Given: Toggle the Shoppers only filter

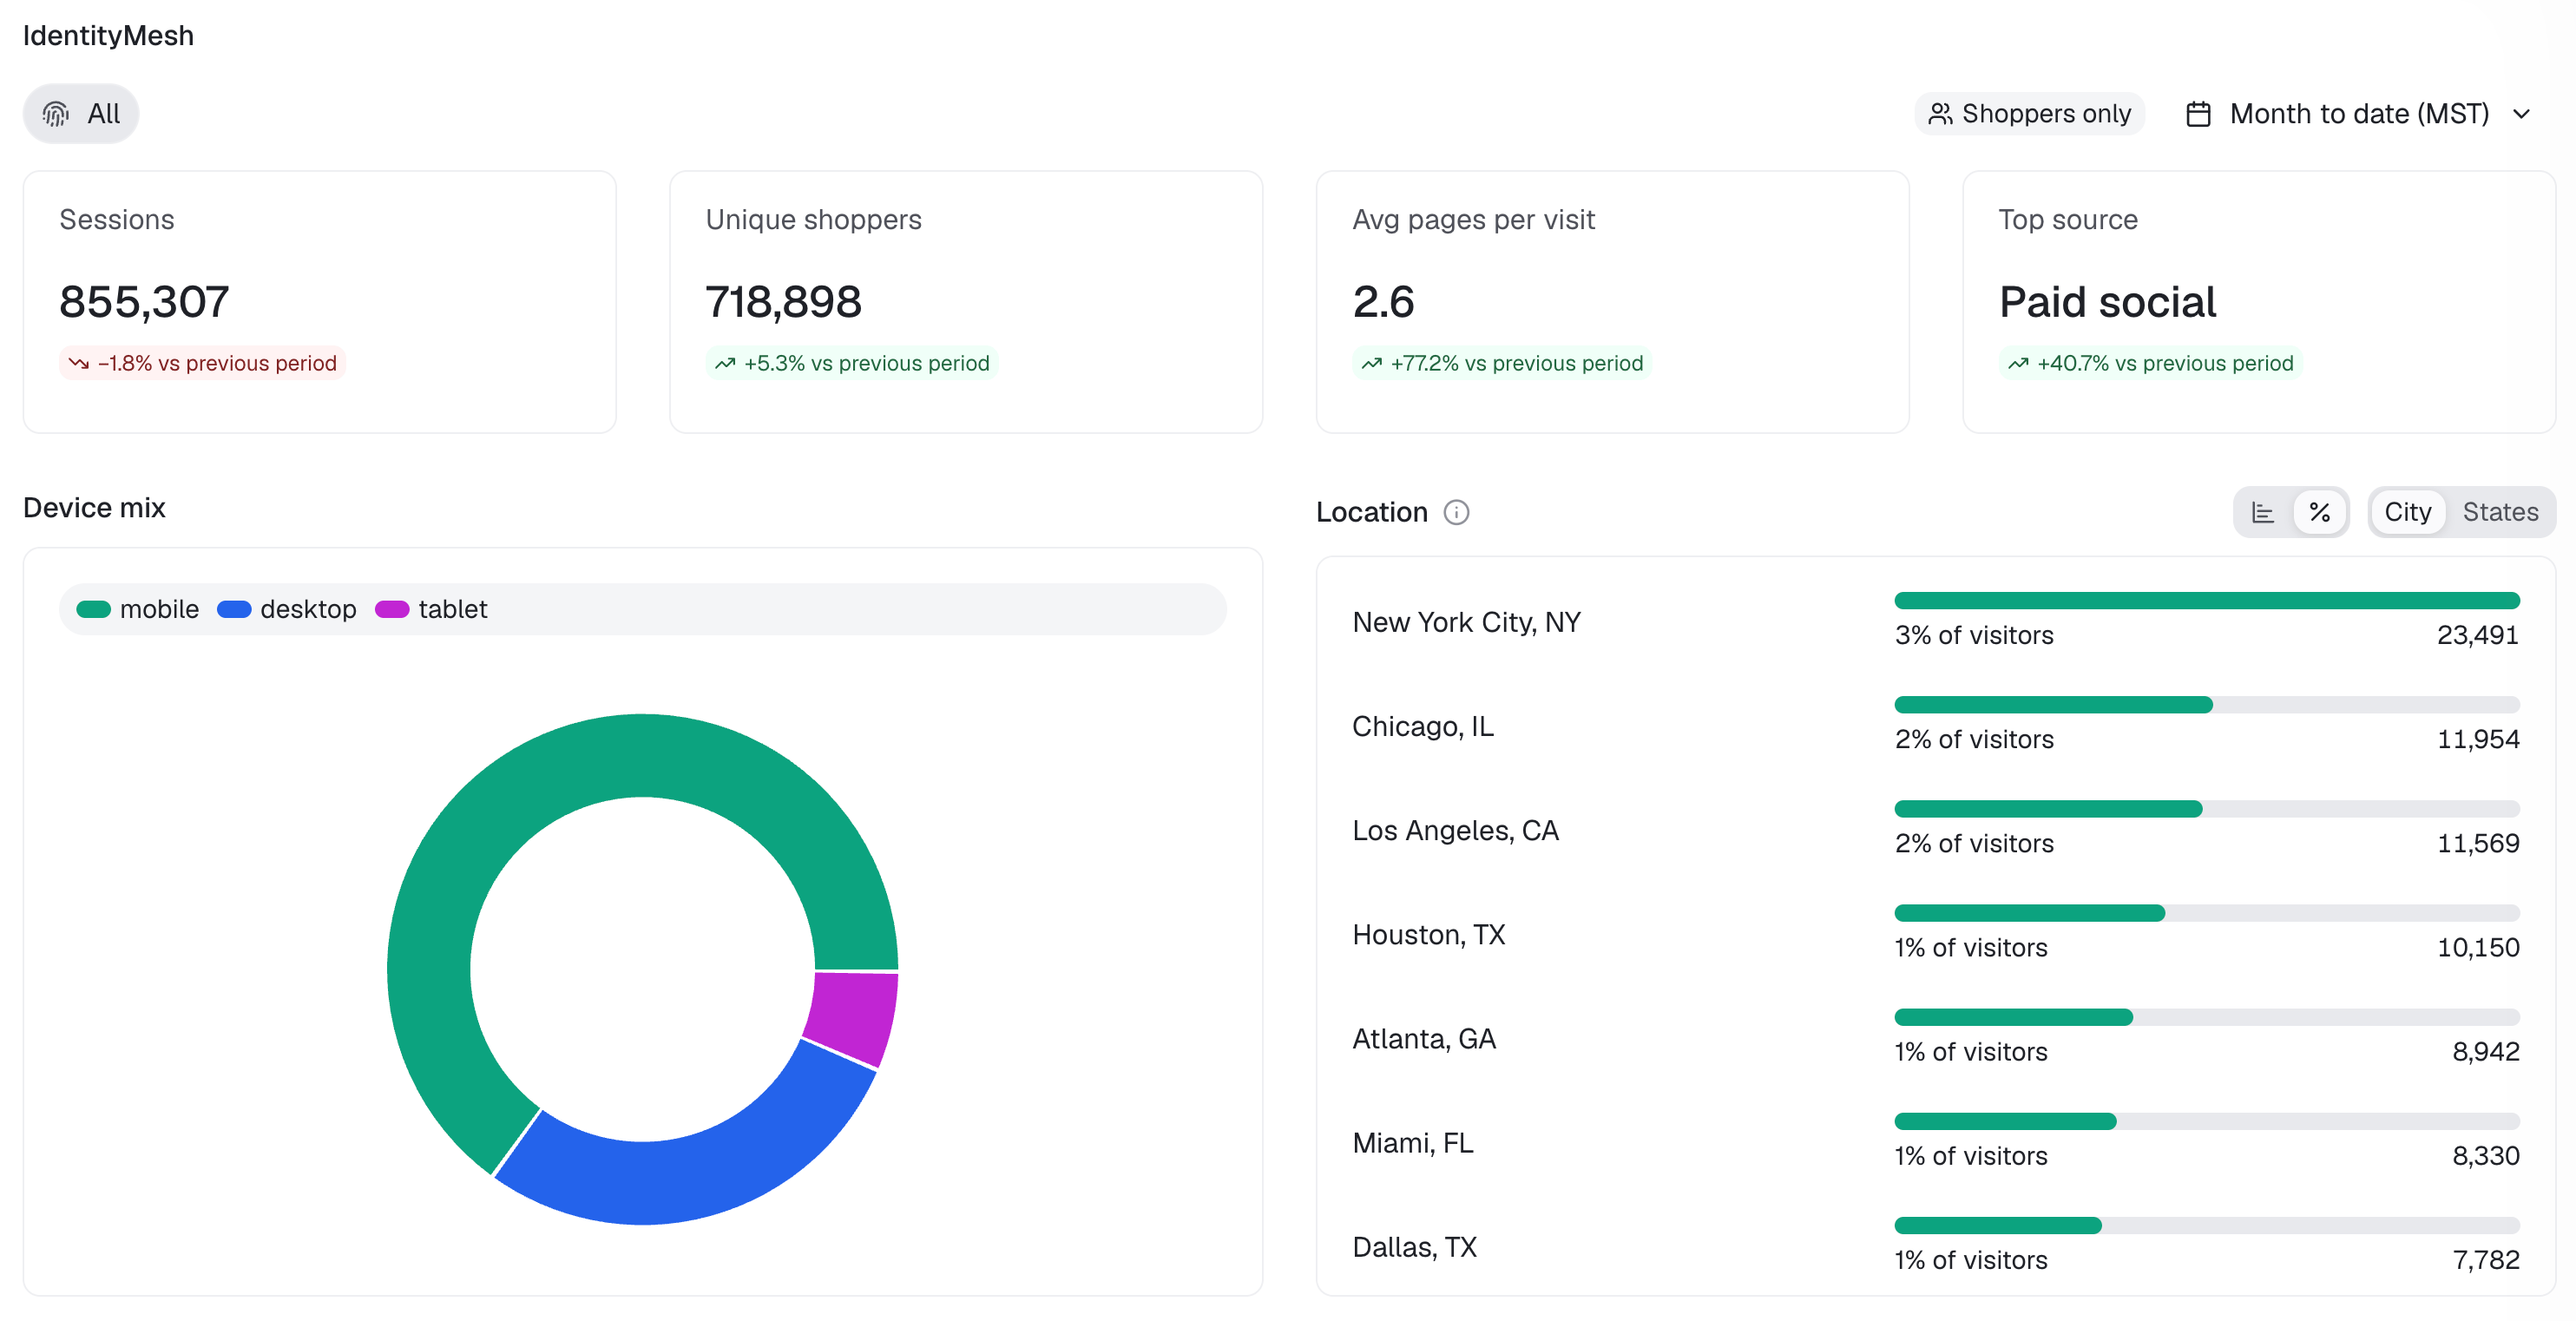Looking at the screenshot, I should pos(2029,114).
